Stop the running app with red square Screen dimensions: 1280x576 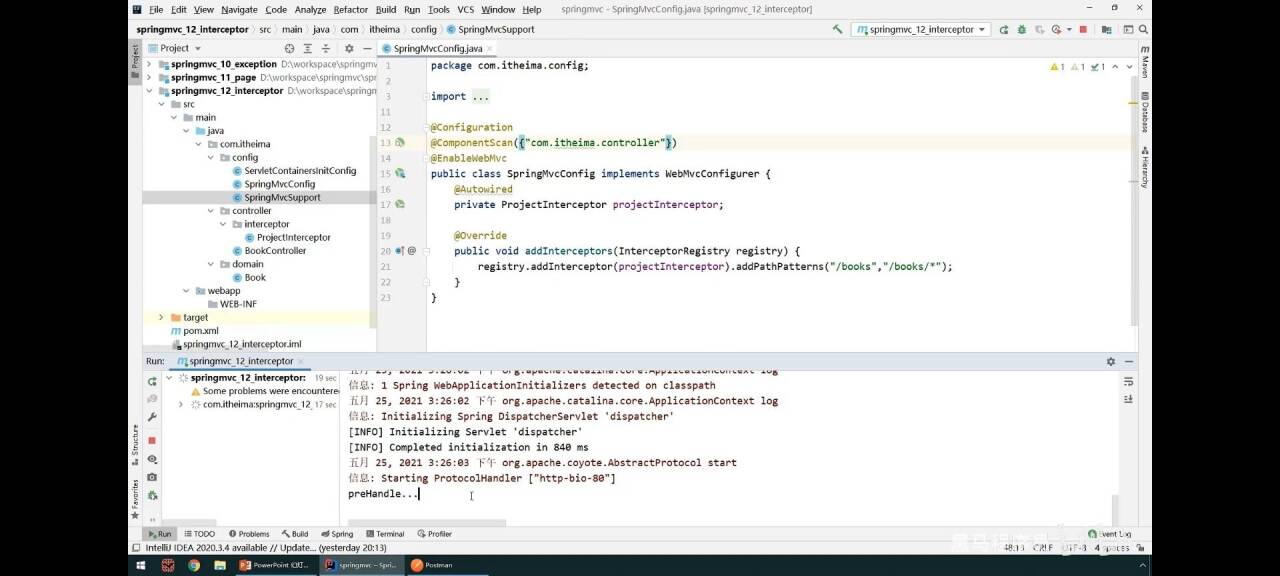pyautogui.click(x=1083, y=30)
